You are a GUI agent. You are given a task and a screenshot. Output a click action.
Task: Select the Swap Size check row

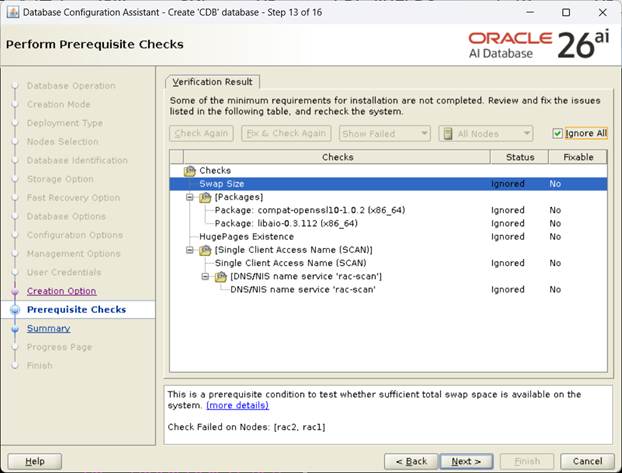tap(388, 184)
